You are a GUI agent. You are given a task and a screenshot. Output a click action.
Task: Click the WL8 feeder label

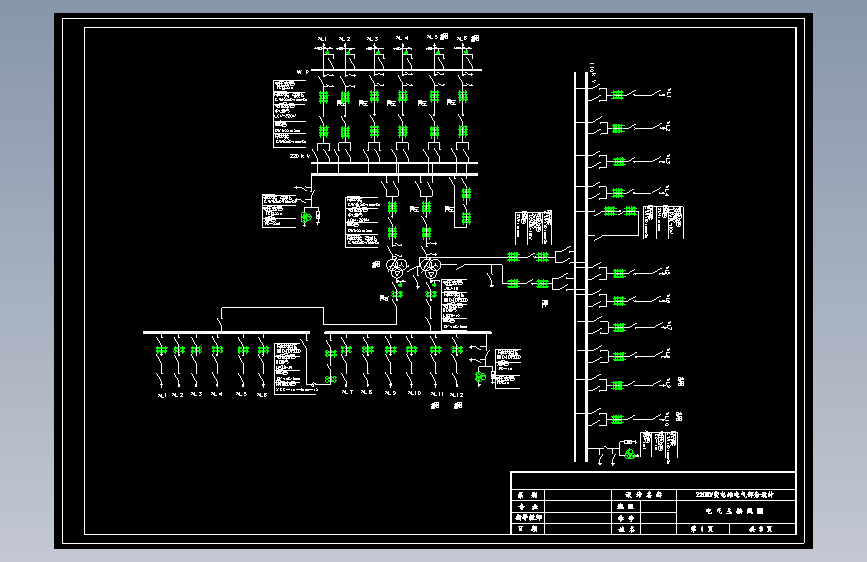point(367,392)
